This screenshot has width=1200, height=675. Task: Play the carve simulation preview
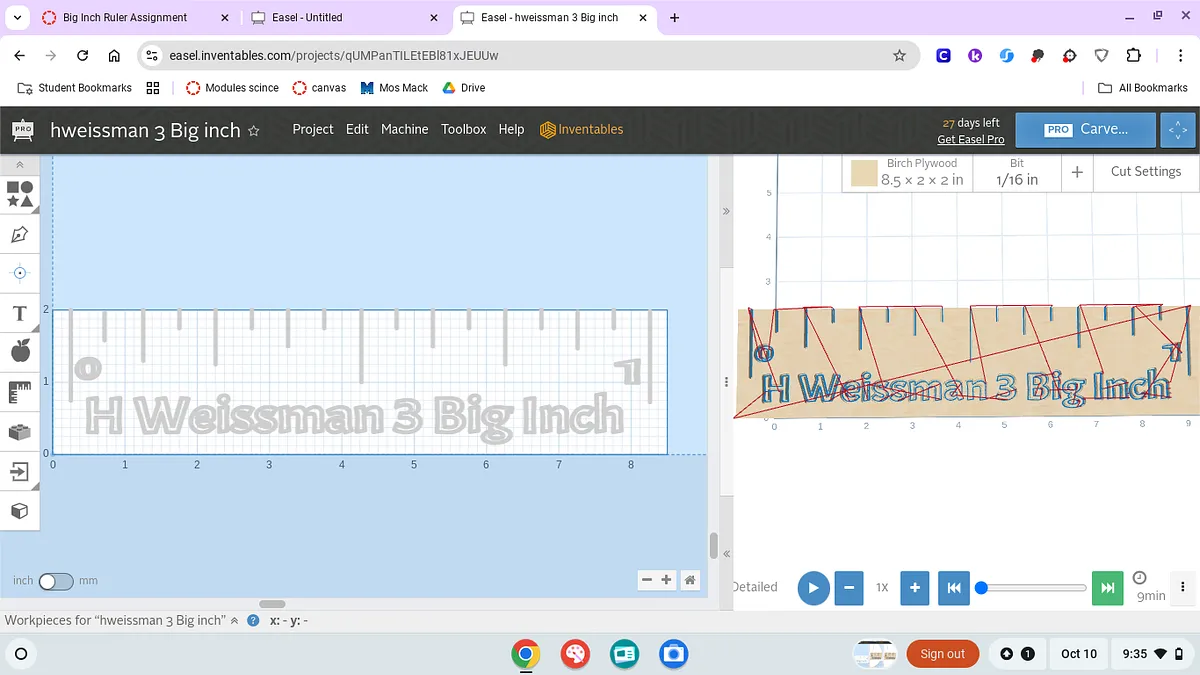[x=813, y=588]
